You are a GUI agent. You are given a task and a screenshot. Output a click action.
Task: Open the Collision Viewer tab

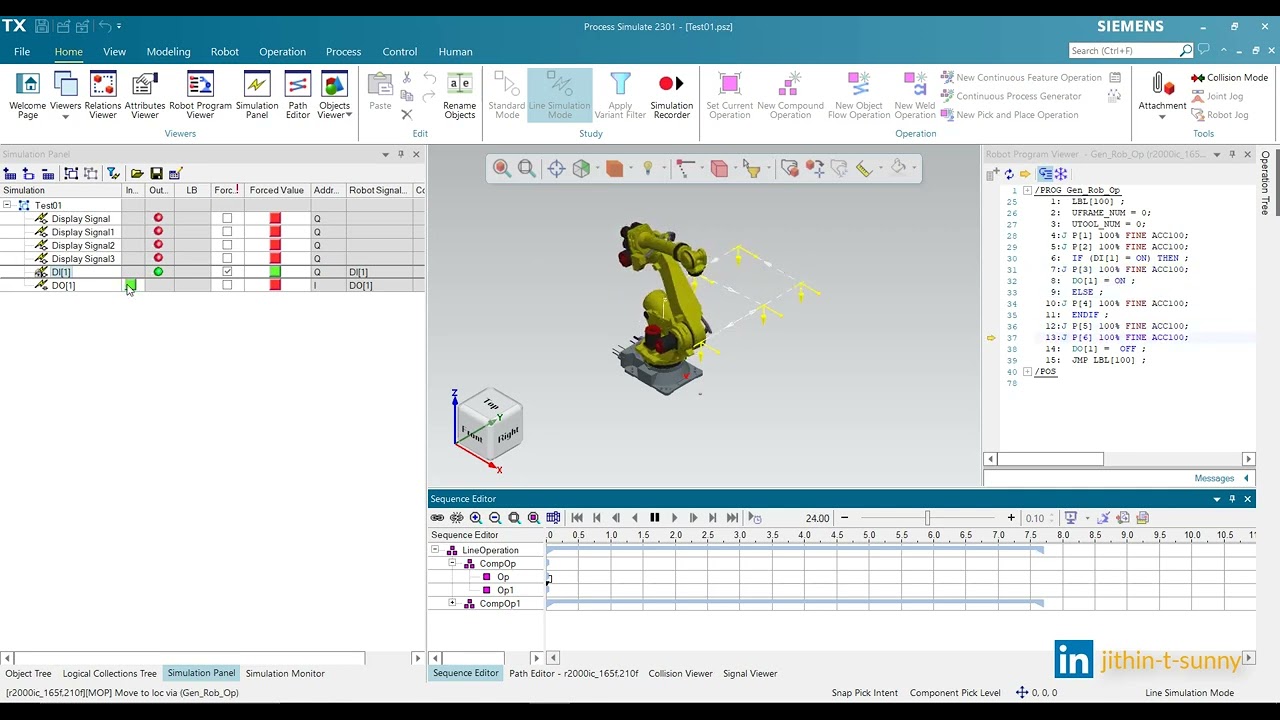pos(680,673)
